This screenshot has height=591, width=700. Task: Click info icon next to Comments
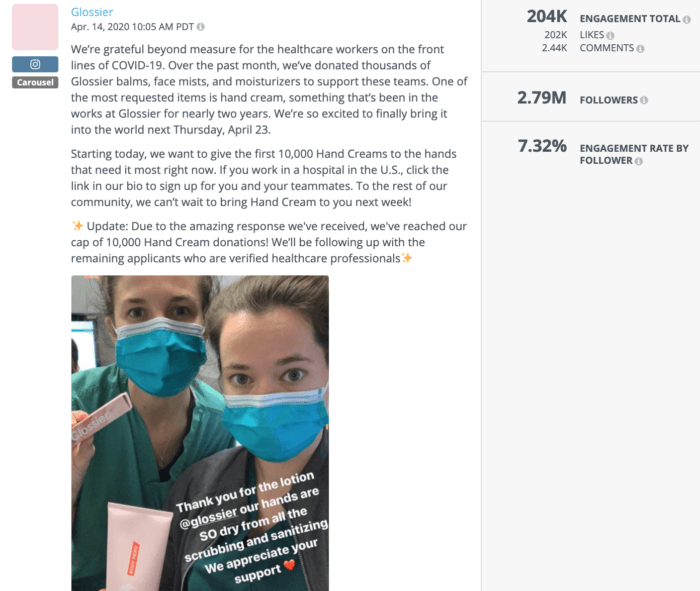pyautogui.click(x=640, y=49)
